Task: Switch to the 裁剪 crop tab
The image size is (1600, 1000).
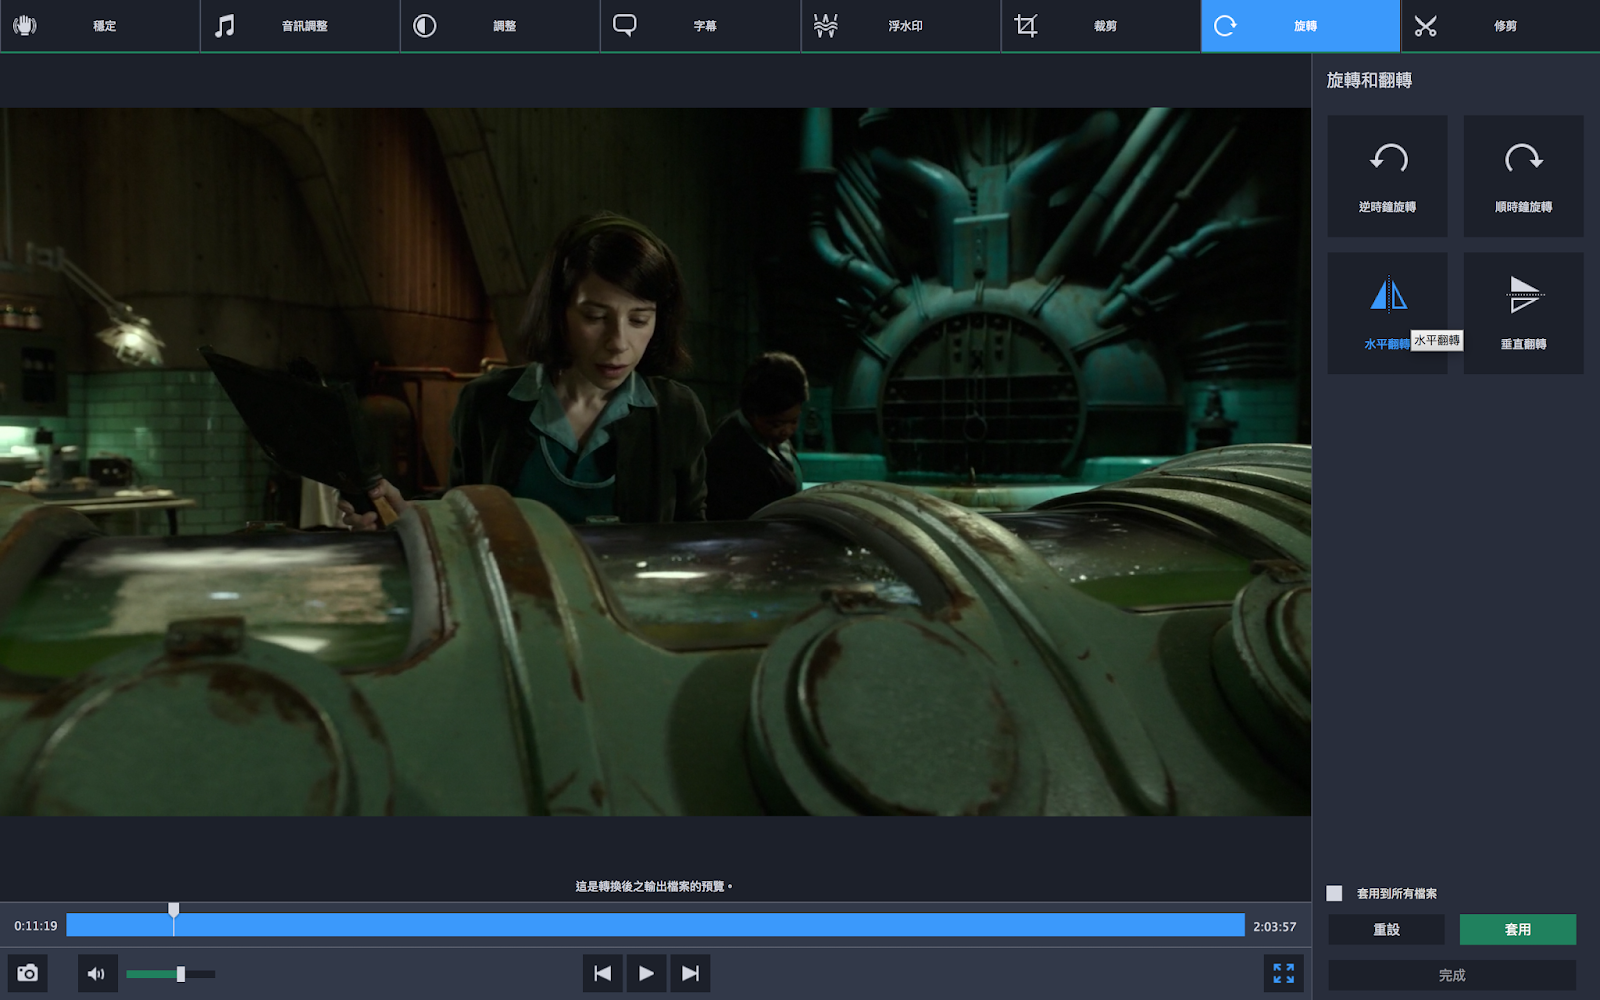Action: tap(1100, 26)
